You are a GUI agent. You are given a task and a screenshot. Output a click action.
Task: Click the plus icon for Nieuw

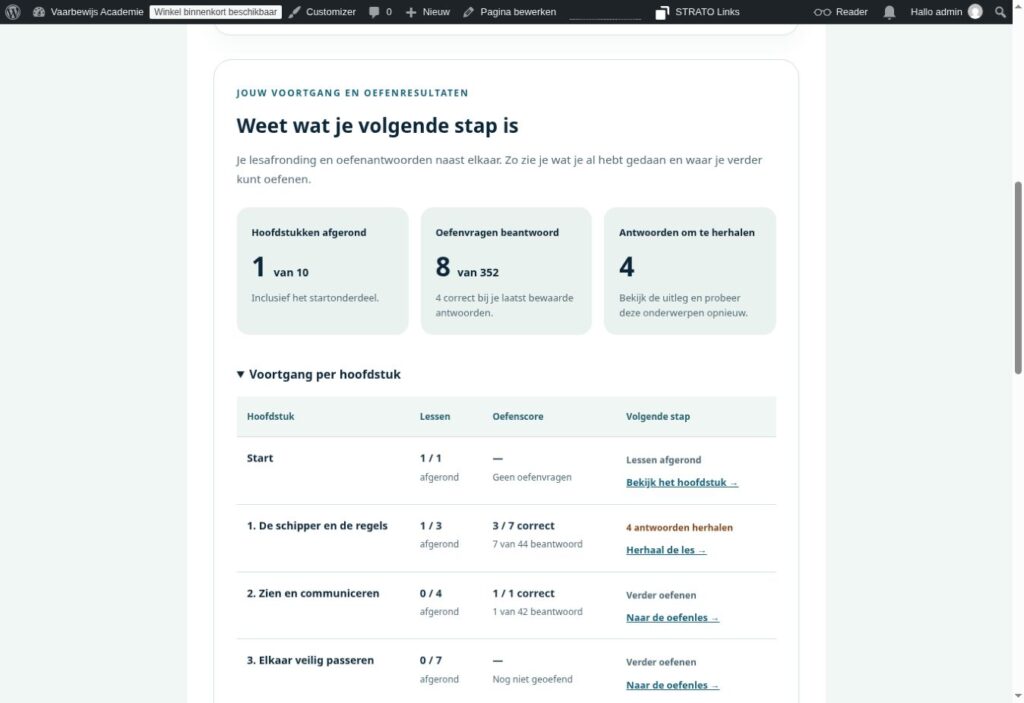(411, 12)
